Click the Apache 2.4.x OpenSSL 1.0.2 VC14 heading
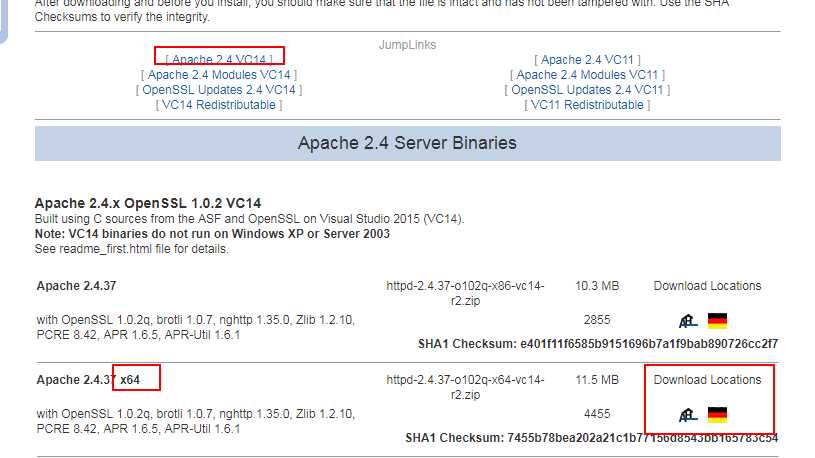The height and width of the screenshot is (458, 815). [148, 203]
